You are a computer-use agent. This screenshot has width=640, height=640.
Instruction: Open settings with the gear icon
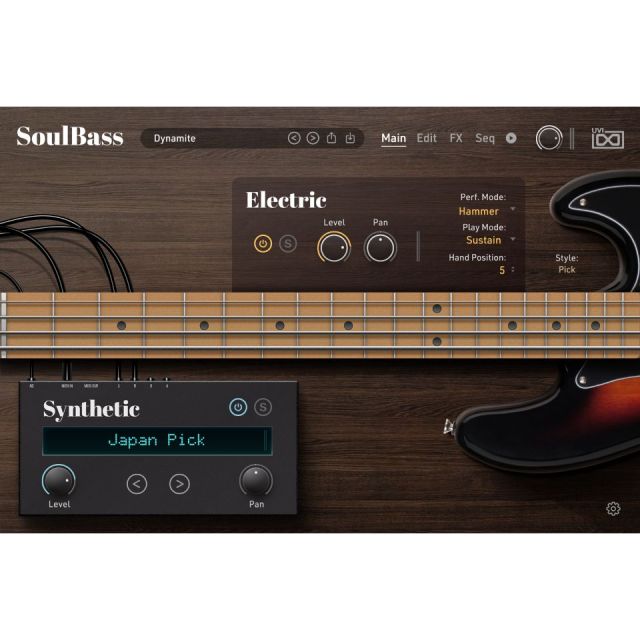coord(613,509)
